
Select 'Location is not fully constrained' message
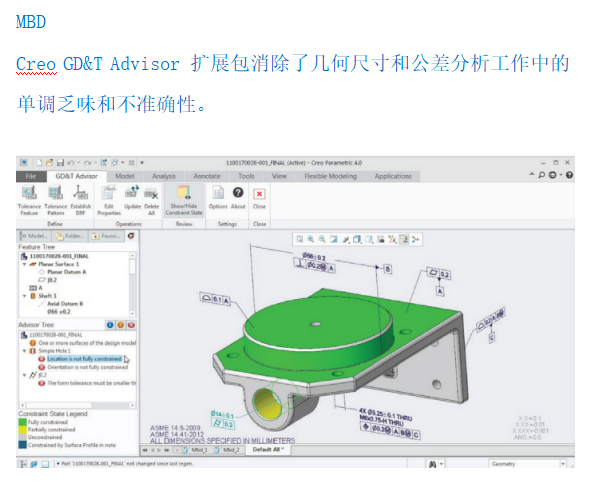(x=84, y=359)
